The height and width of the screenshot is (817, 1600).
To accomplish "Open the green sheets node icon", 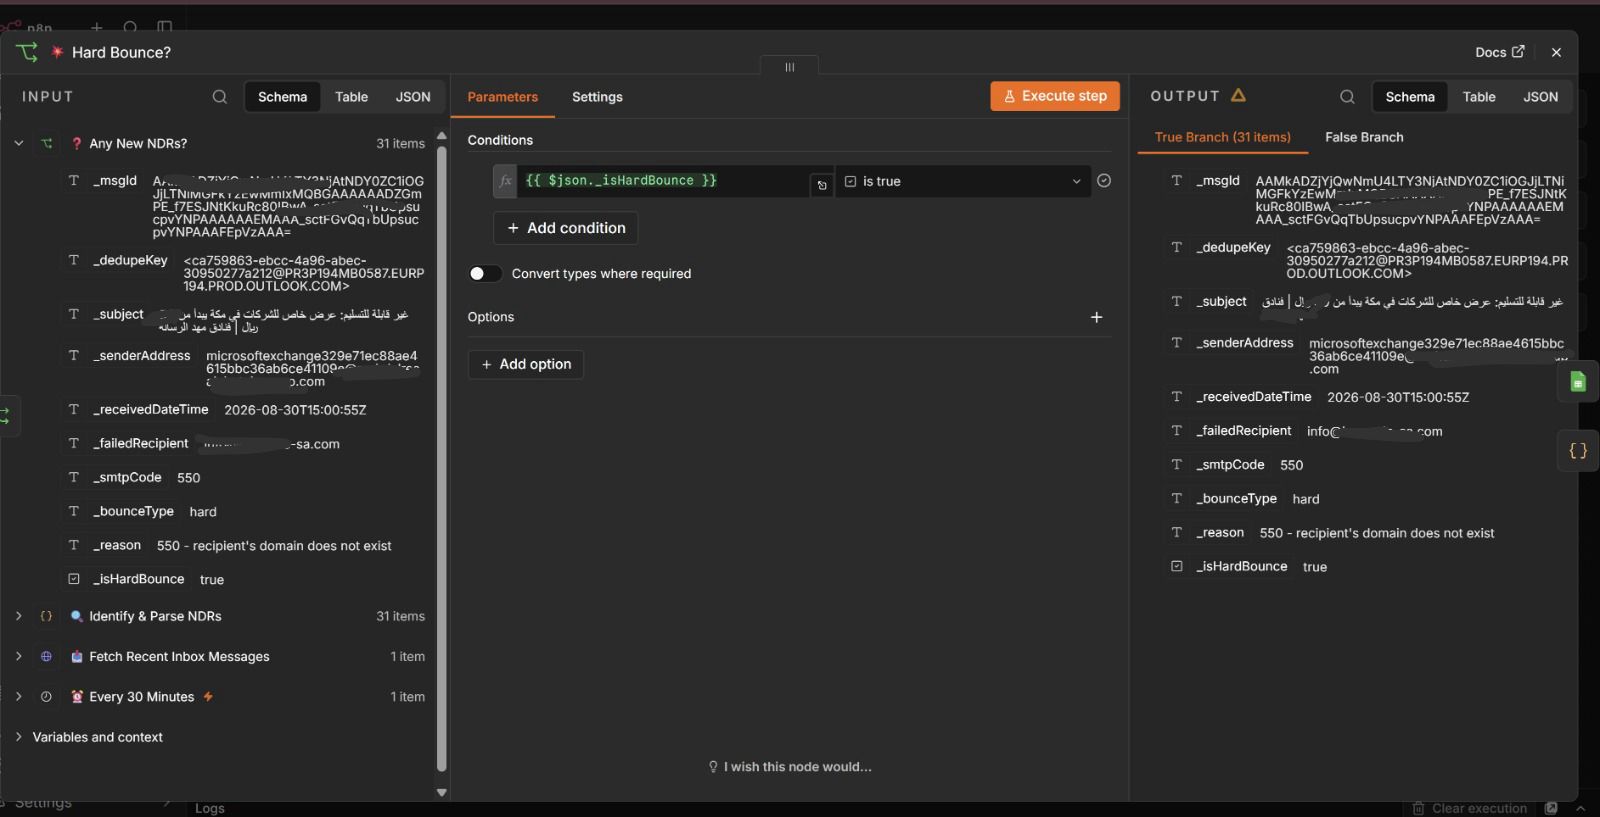I will click(1578, 382).
